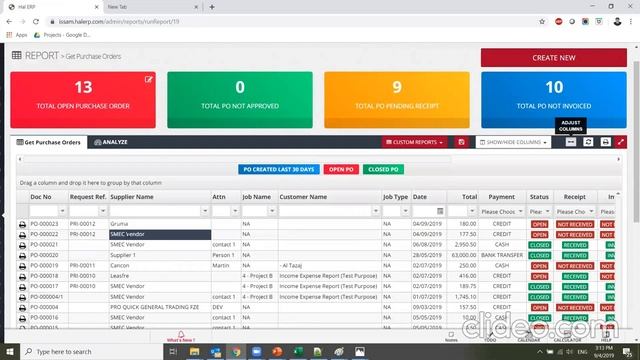The width and height of the screenshot is (640, 360).
Task: Switch to the Analyze tab
Action: pos(111,142)
